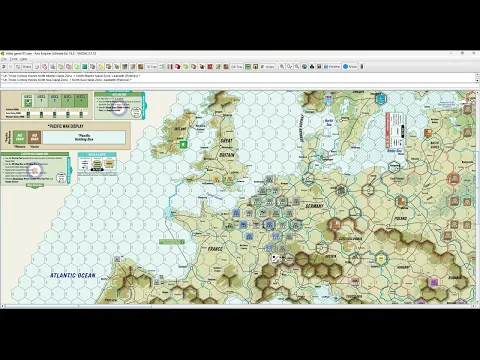Open the Tools menu
The image size is (480, 360).
[x=13, y=59]
